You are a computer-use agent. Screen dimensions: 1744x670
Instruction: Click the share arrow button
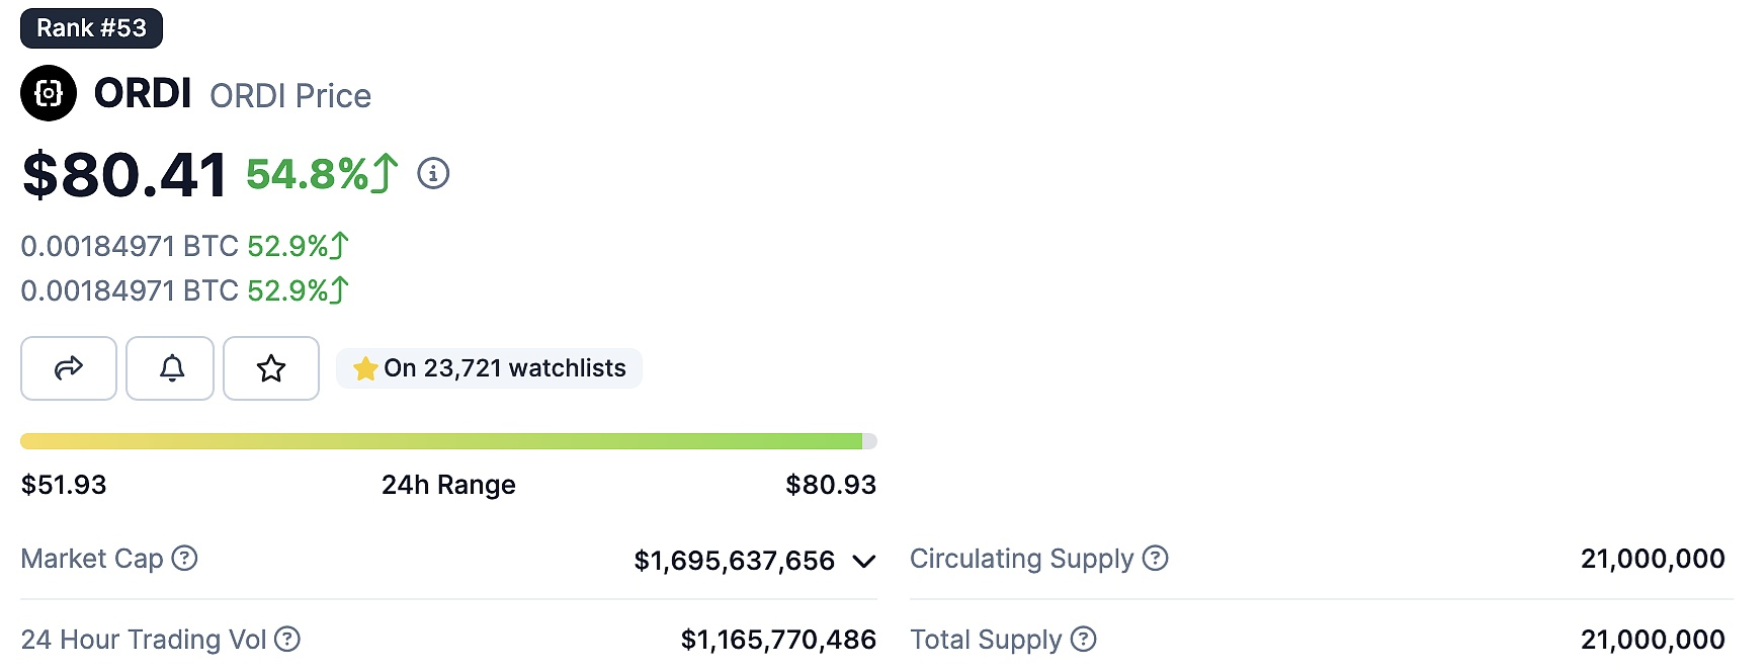click(68, 368)
